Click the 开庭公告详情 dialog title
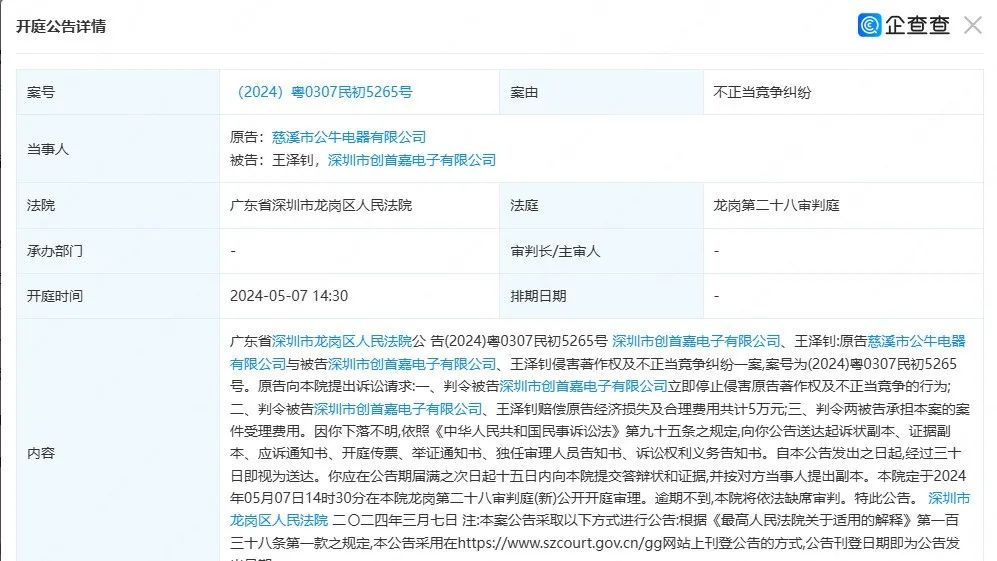Viewport: 997px width, 561px height. point(61,26)
